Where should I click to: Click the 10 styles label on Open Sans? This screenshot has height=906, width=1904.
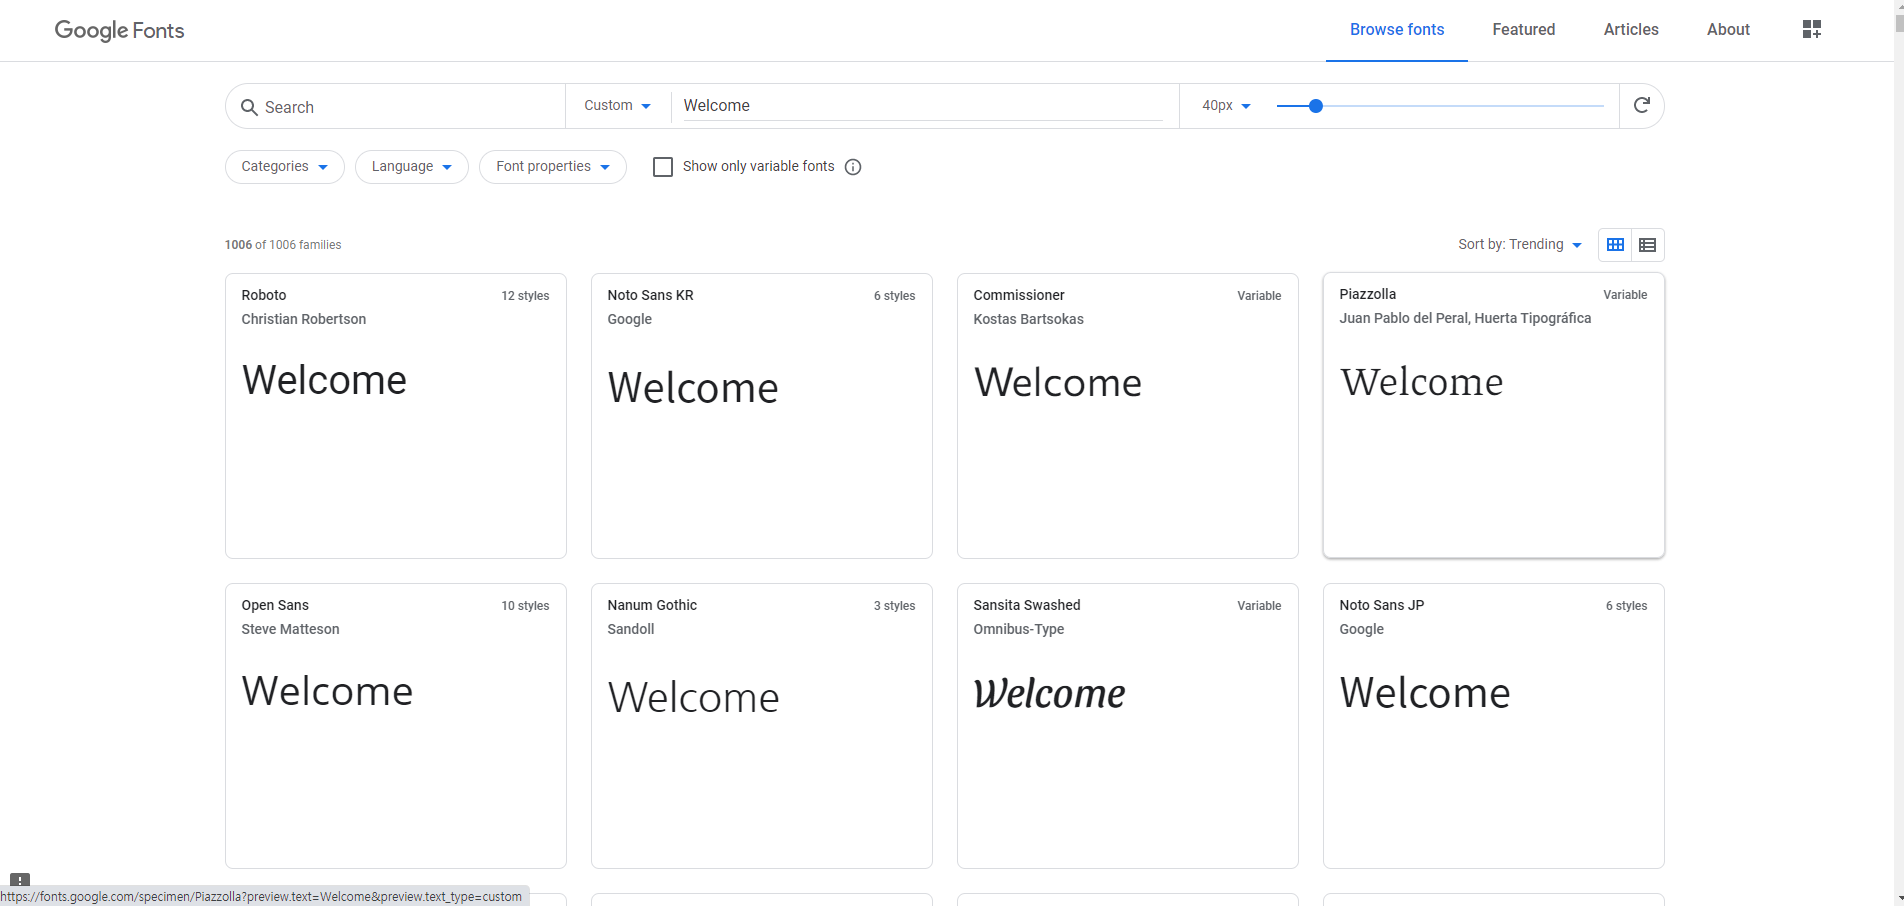(x=525, y=606)
